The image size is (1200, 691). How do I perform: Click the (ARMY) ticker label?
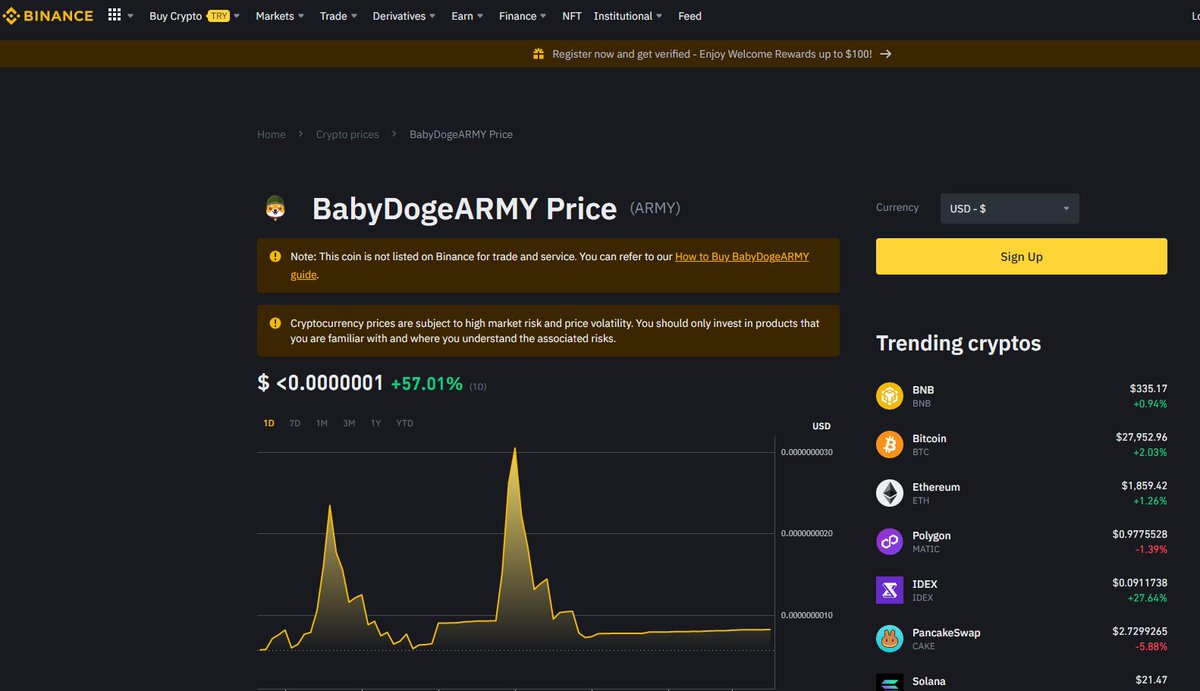(x=655, y=208)
